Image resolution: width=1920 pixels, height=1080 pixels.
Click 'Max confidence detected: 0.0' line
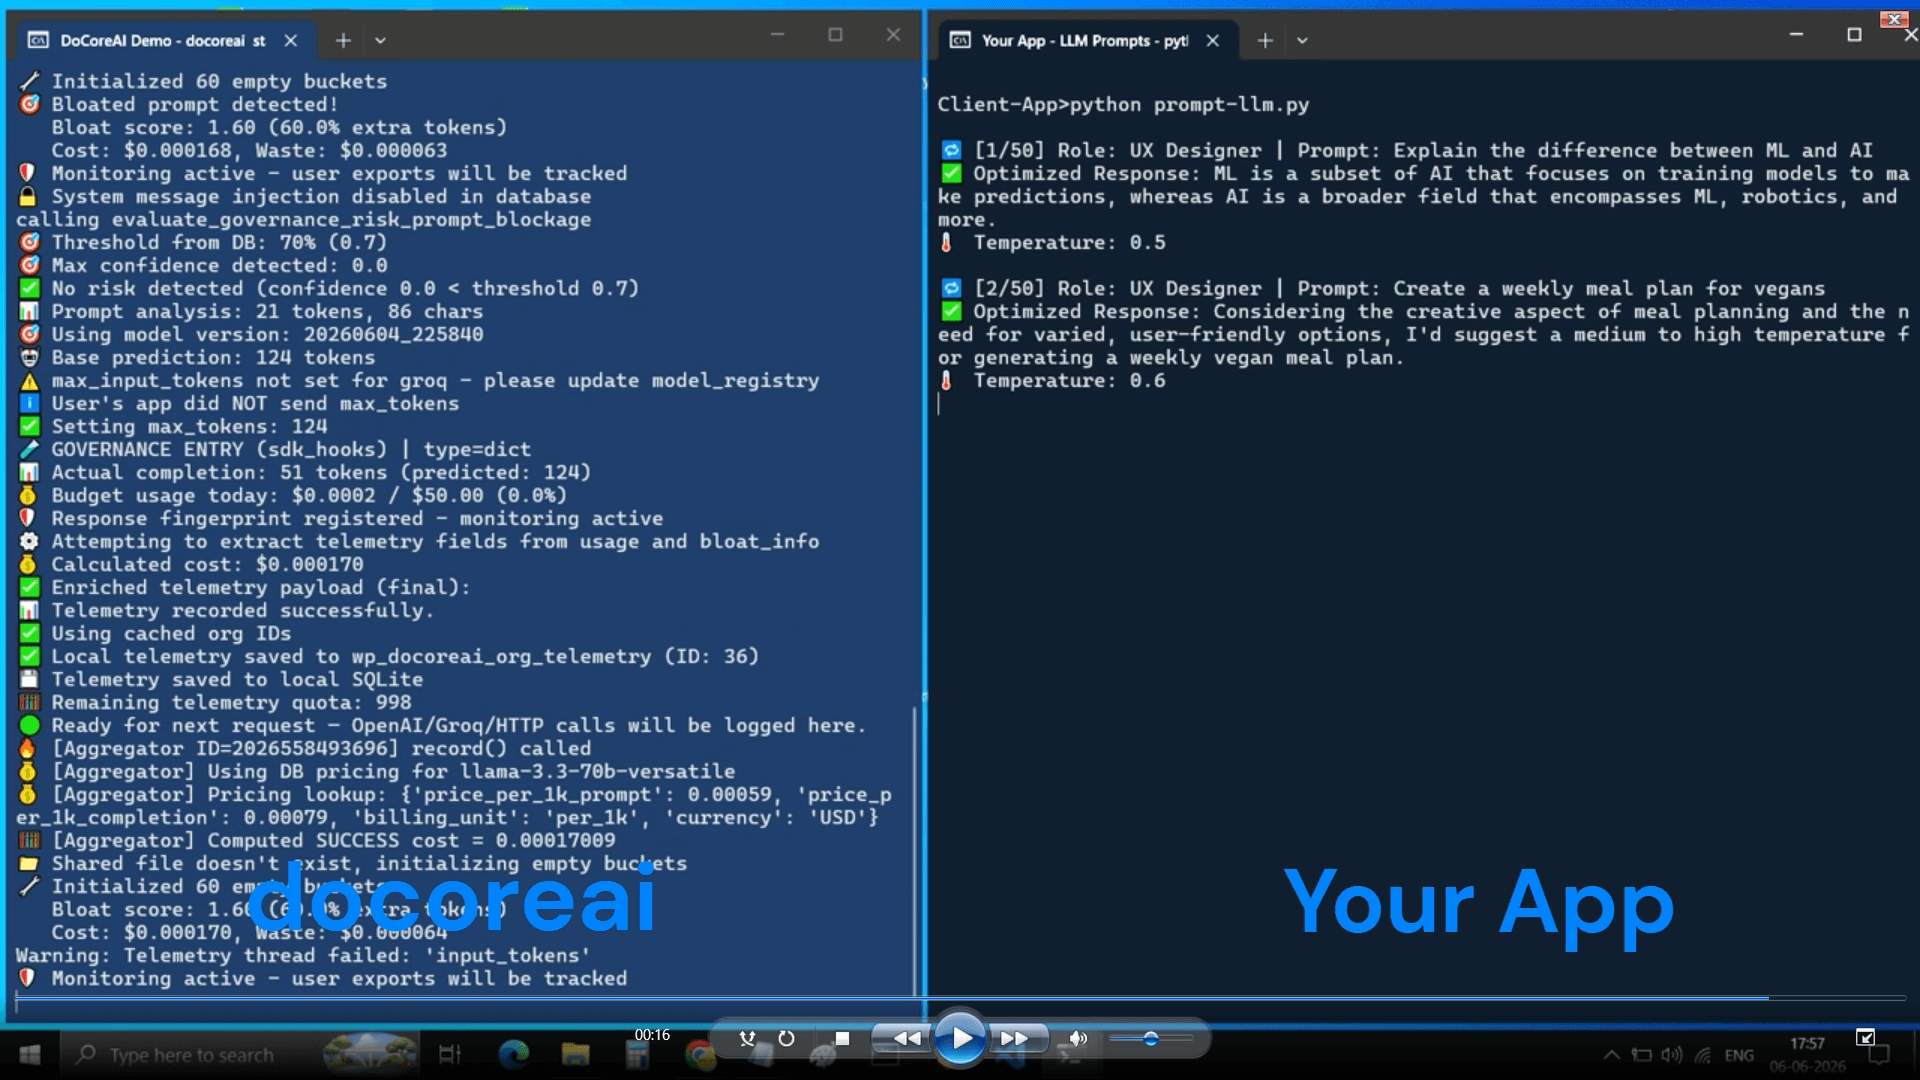202,266
